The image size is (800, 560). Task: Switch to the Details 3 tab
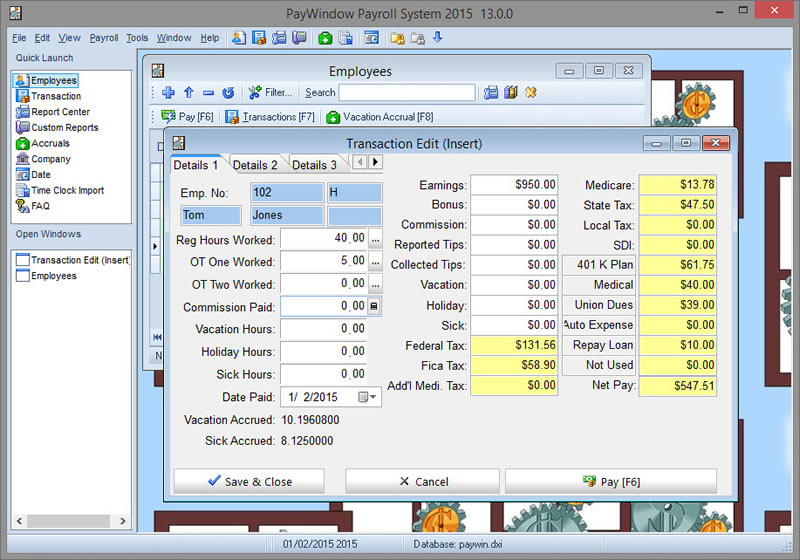tap(314, 165)
